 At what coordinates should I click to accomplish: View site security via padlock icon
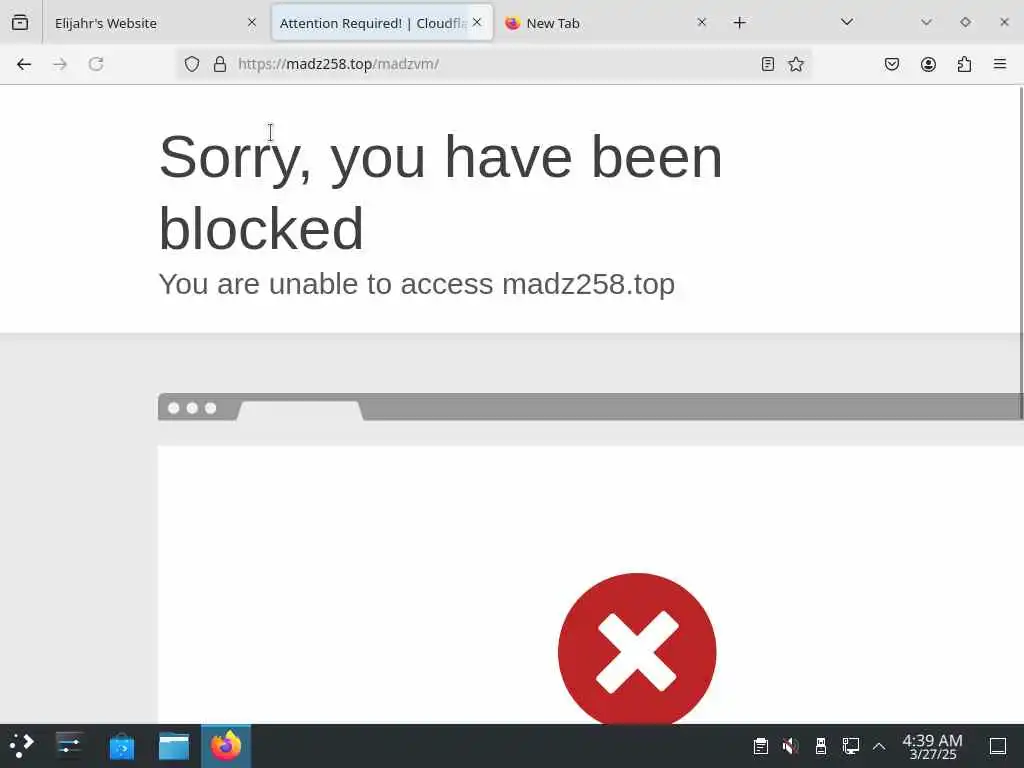(220, 64)
